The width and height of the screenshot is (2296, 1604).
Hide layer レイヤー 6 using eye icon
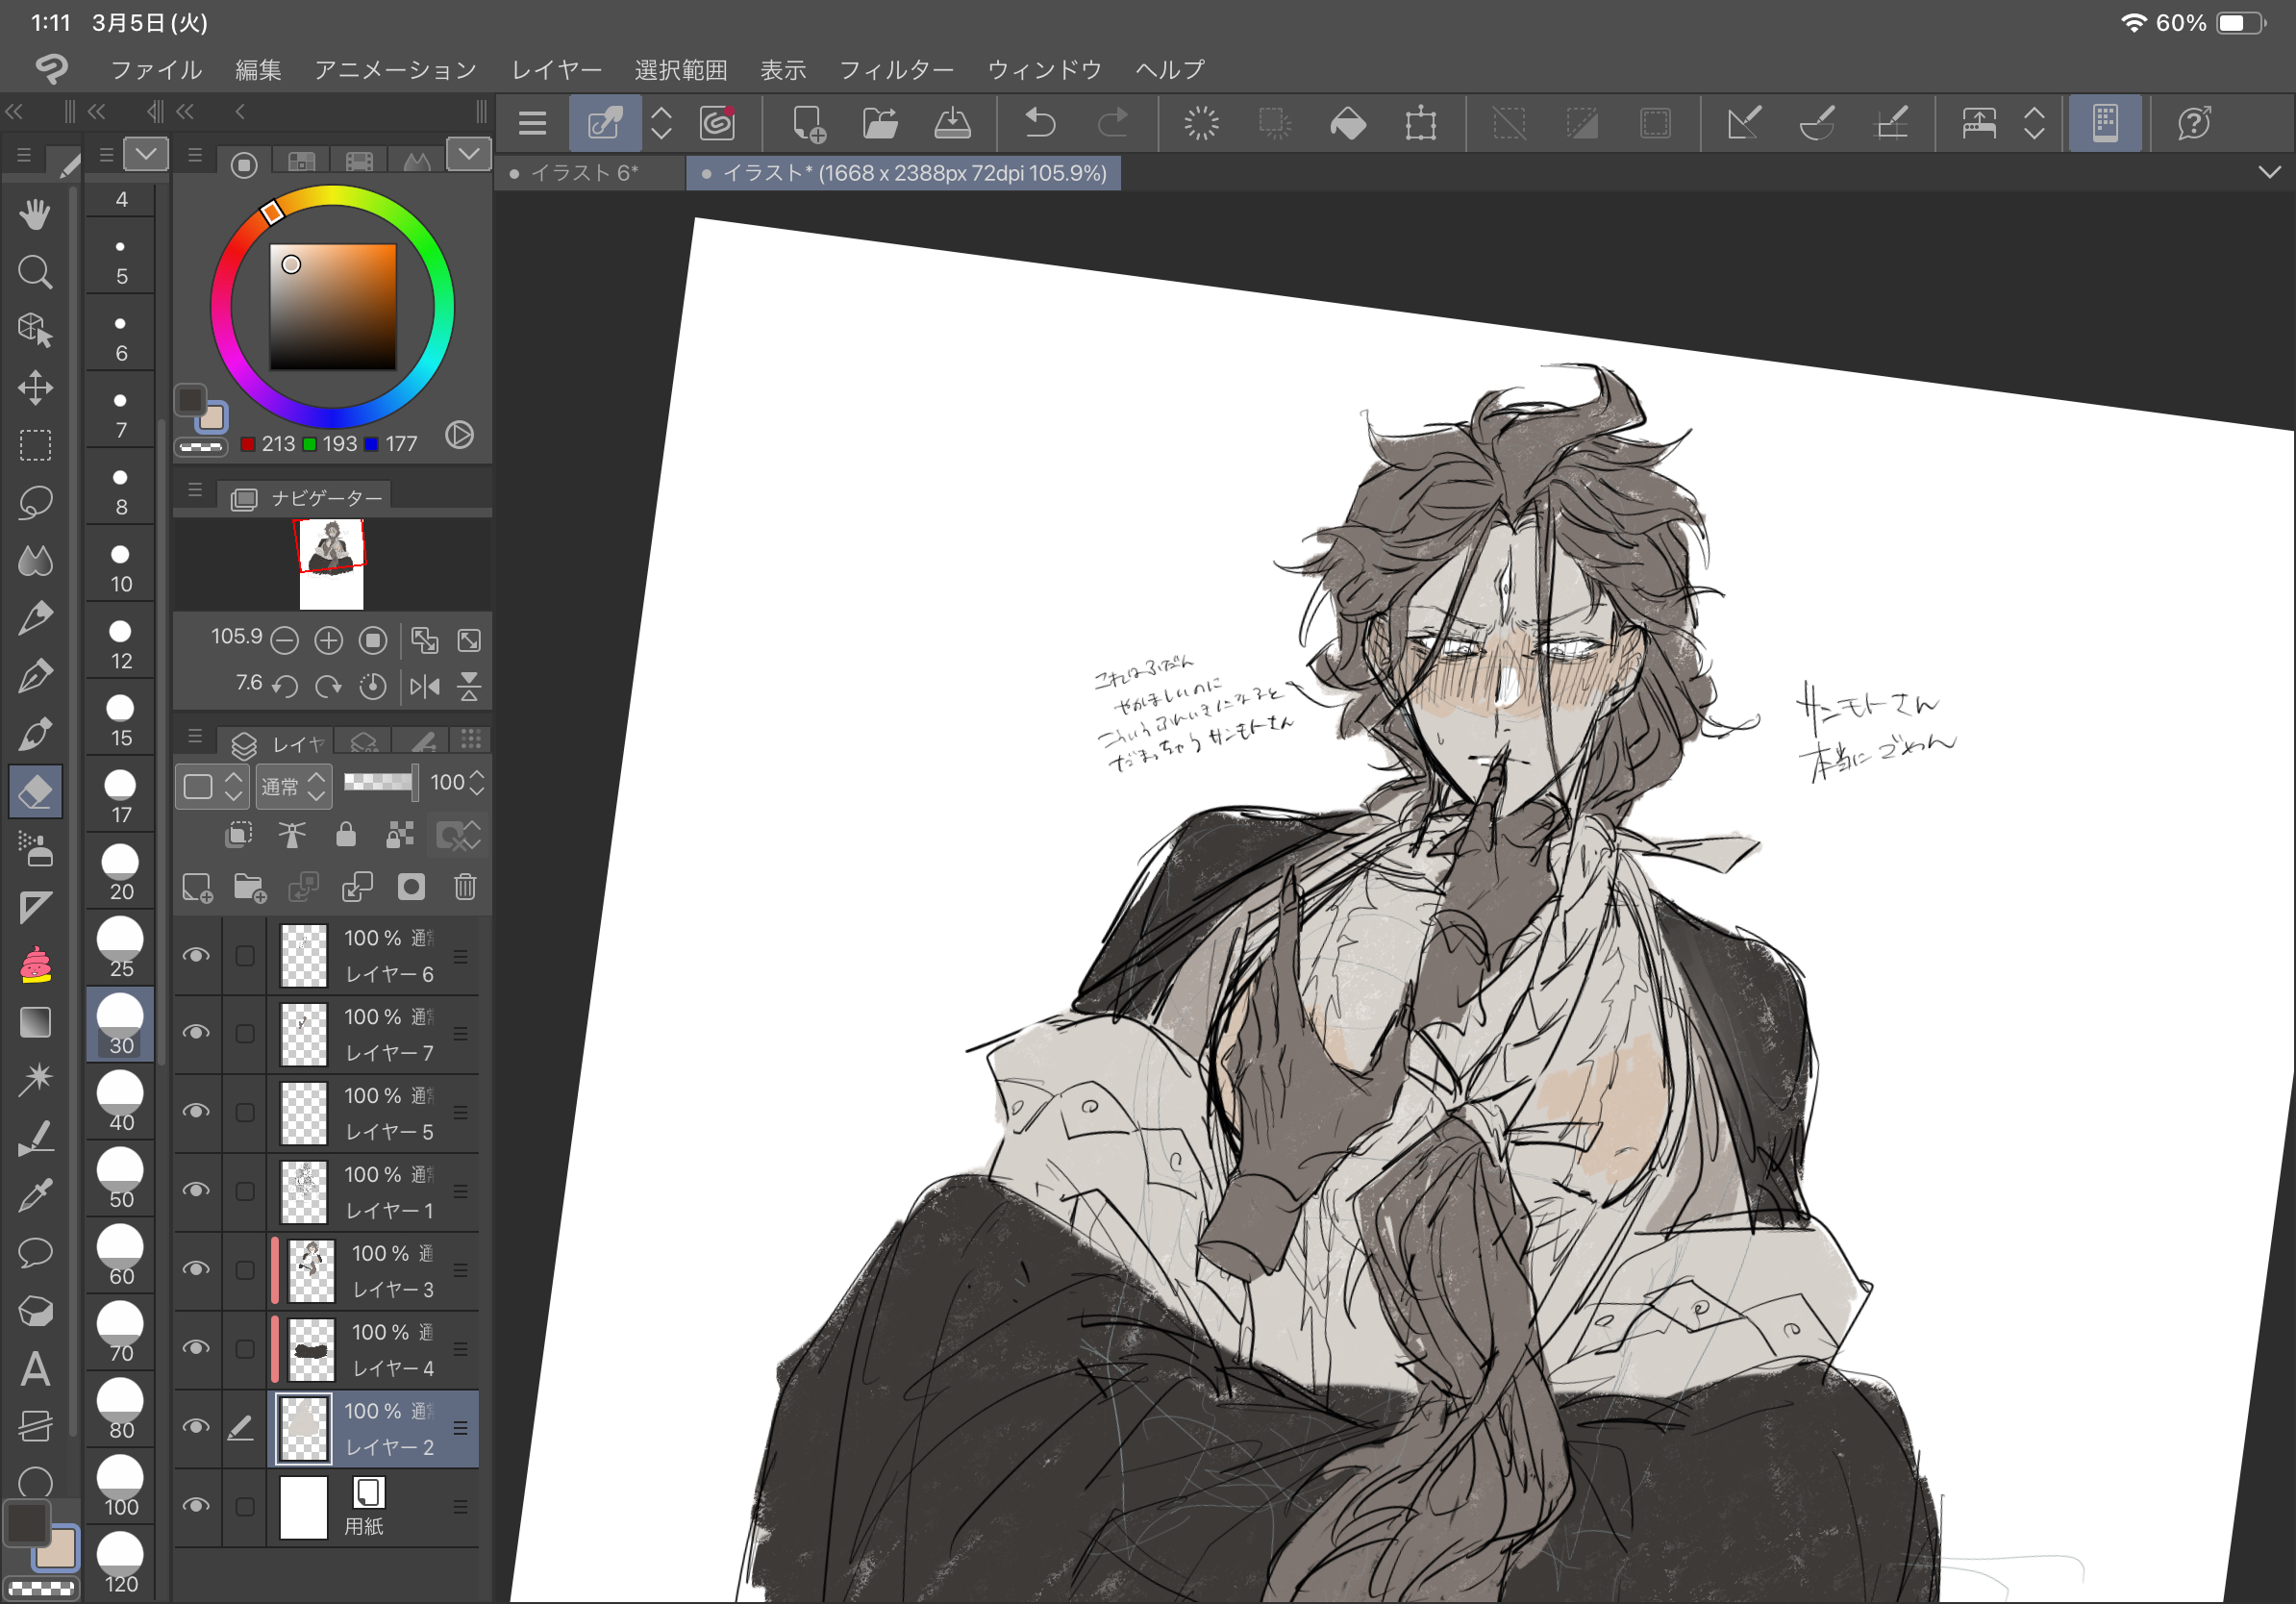tap(196, 955)
